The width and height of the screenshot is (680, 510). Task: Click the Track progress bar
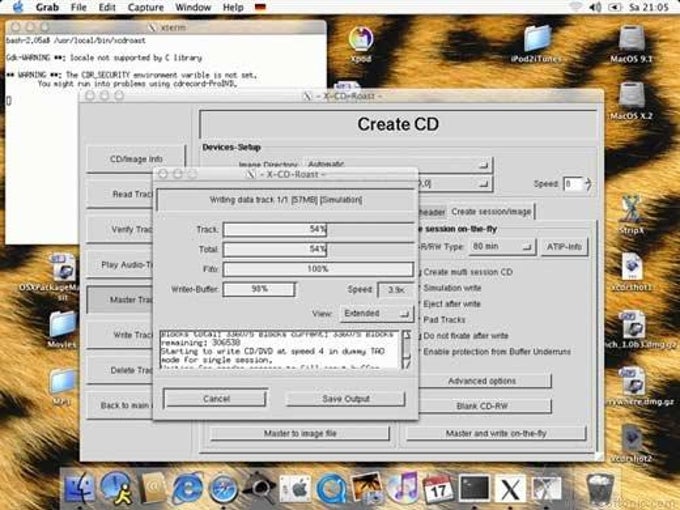[318, 229]
